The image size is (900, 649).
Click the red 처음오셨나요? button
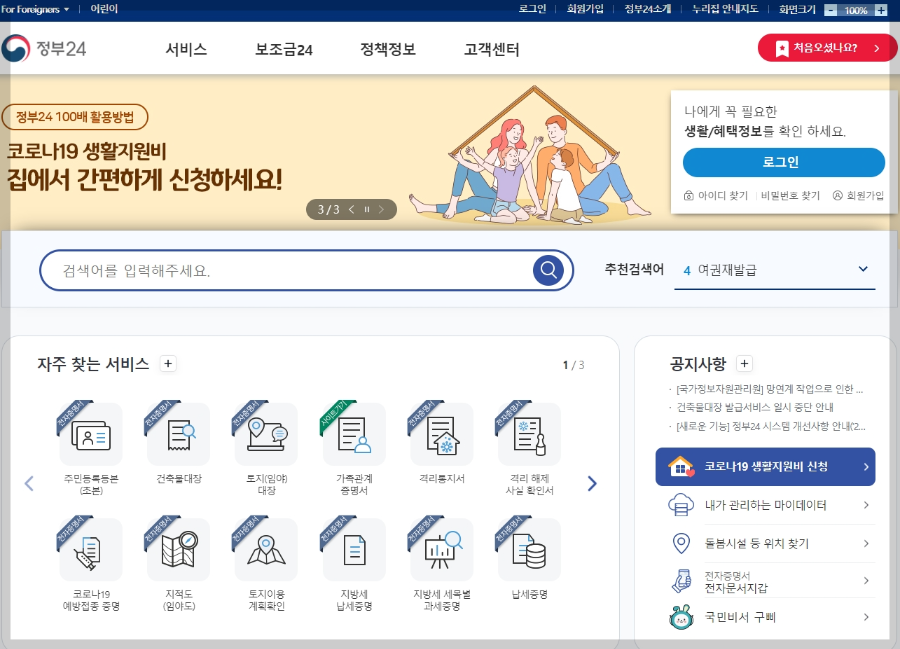click(x=827, y=48)
